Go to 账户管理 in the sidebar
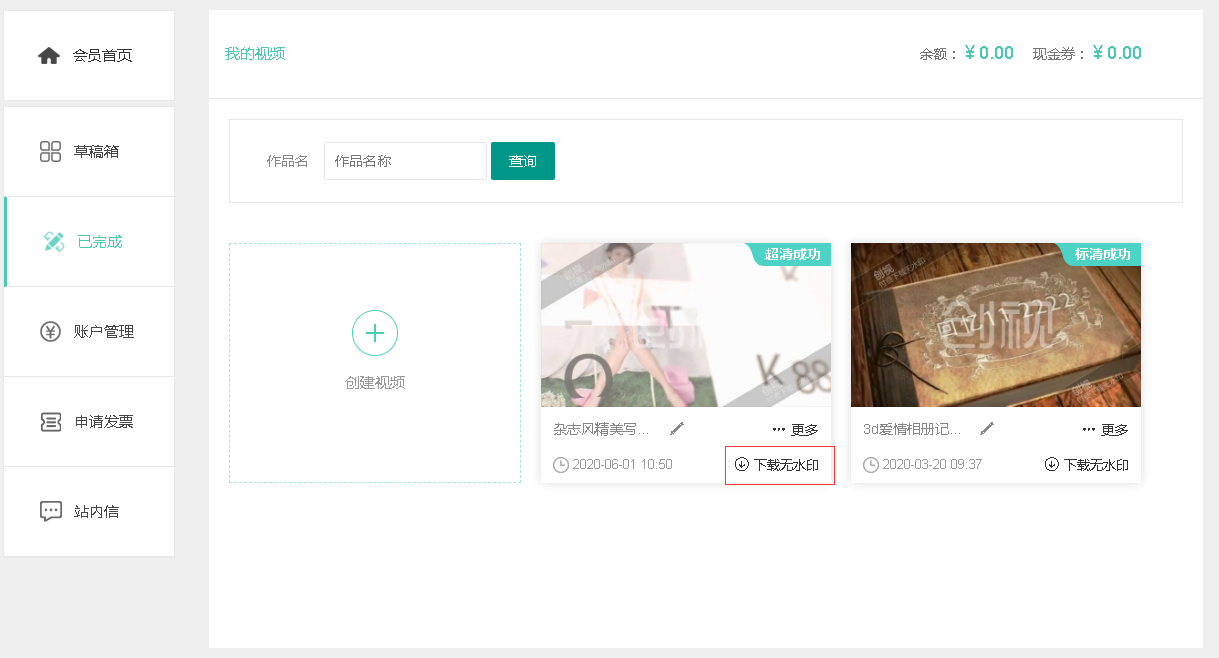The height and width of the screenshot is (658, 1219). point(89,332)
